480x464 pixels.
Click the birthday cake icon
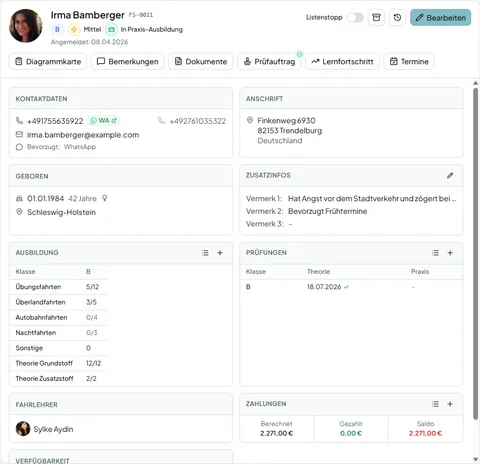click(19, 199)
